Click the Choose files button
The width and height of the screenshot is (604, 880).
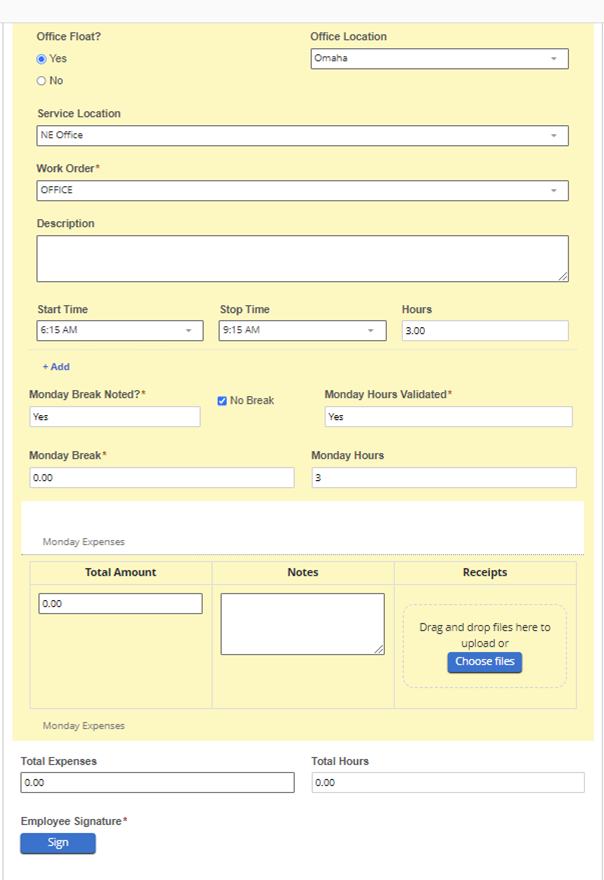[484, 662]
